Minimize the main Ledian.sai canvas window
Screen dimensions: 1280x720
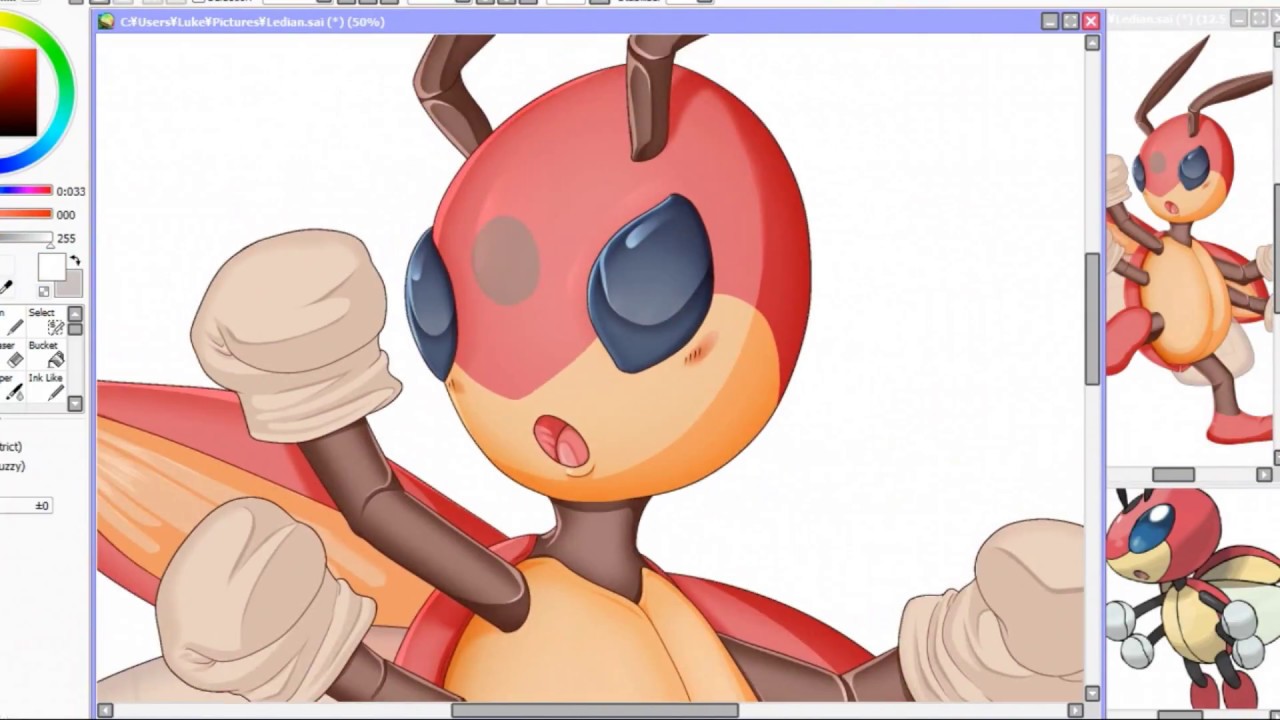point(1049,21)
